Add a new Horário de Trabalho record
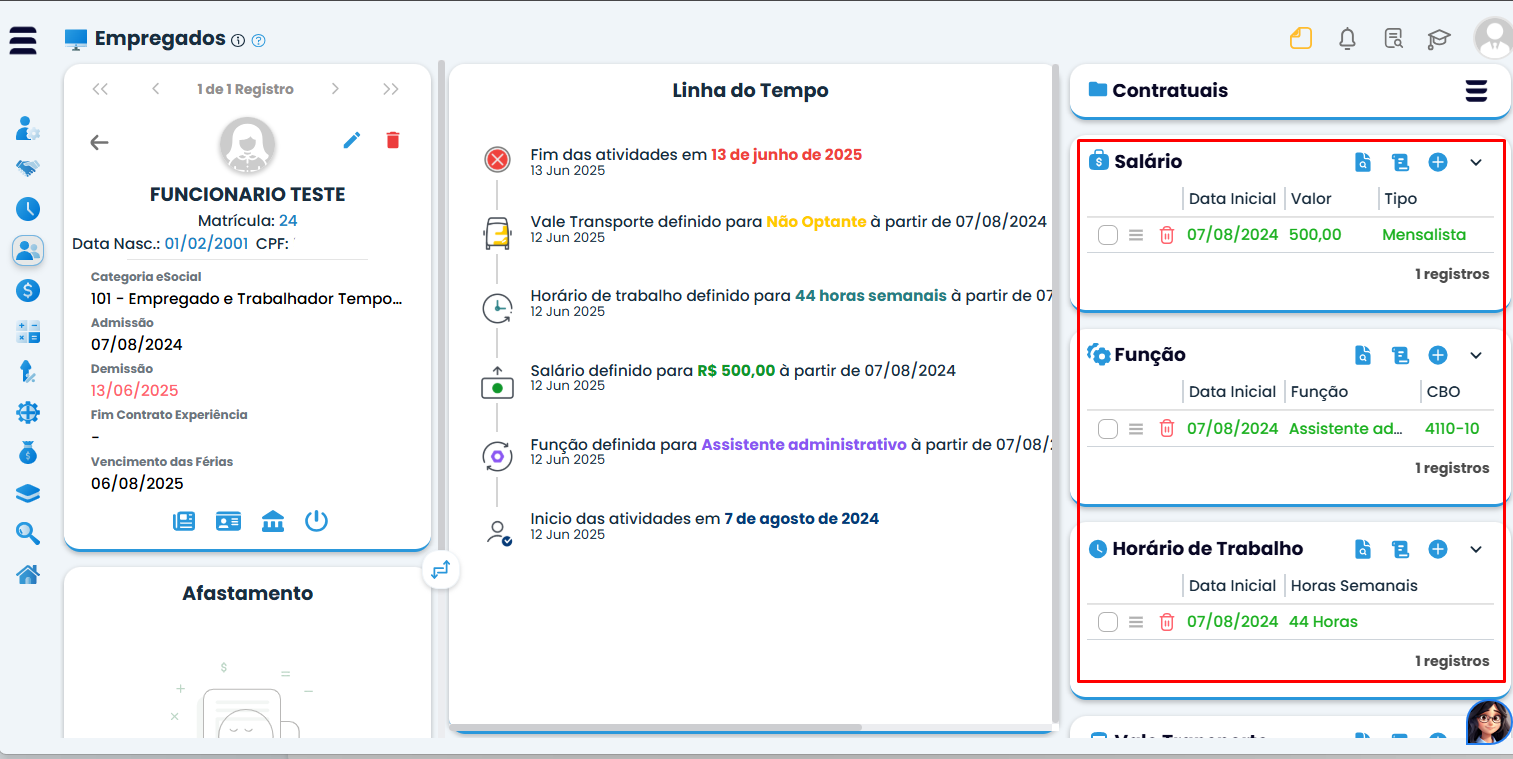 [x=1438, y=549]
